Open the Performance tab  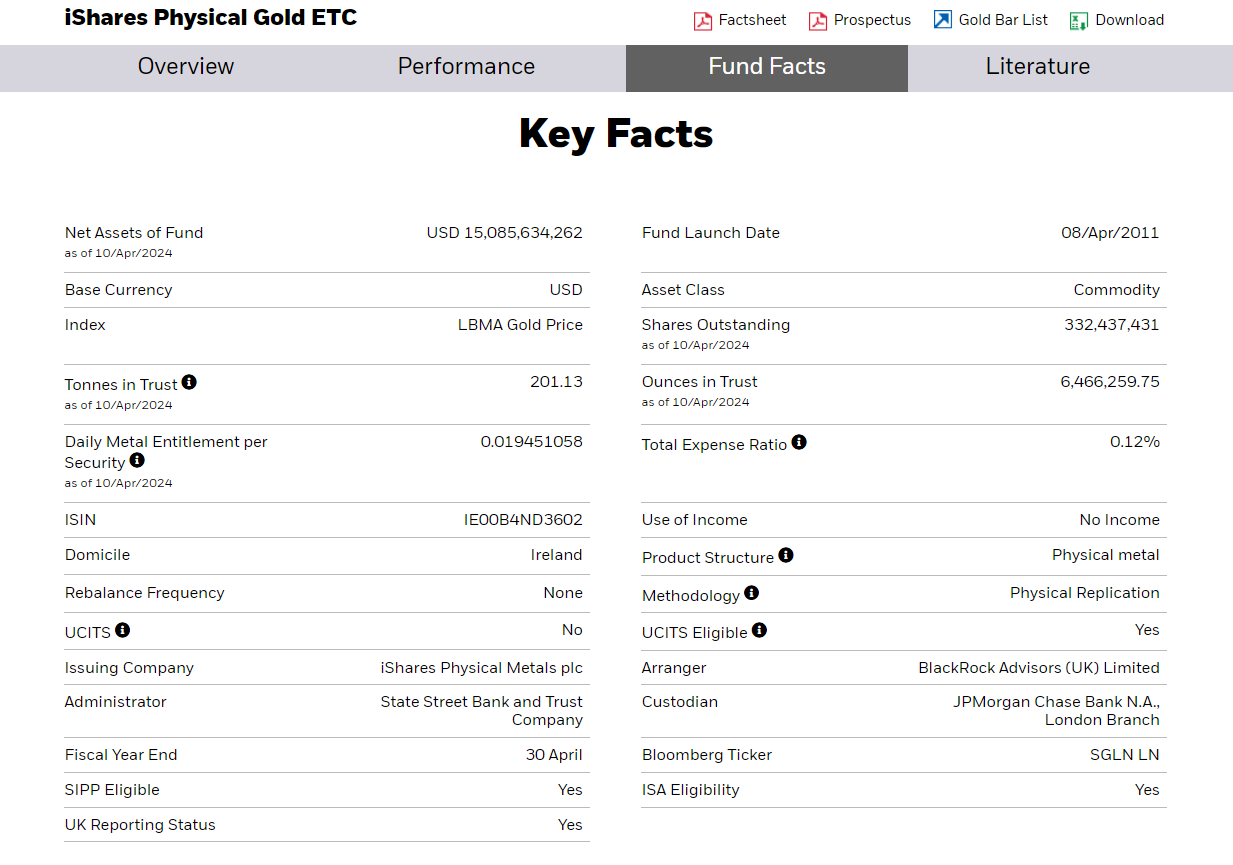466,67
